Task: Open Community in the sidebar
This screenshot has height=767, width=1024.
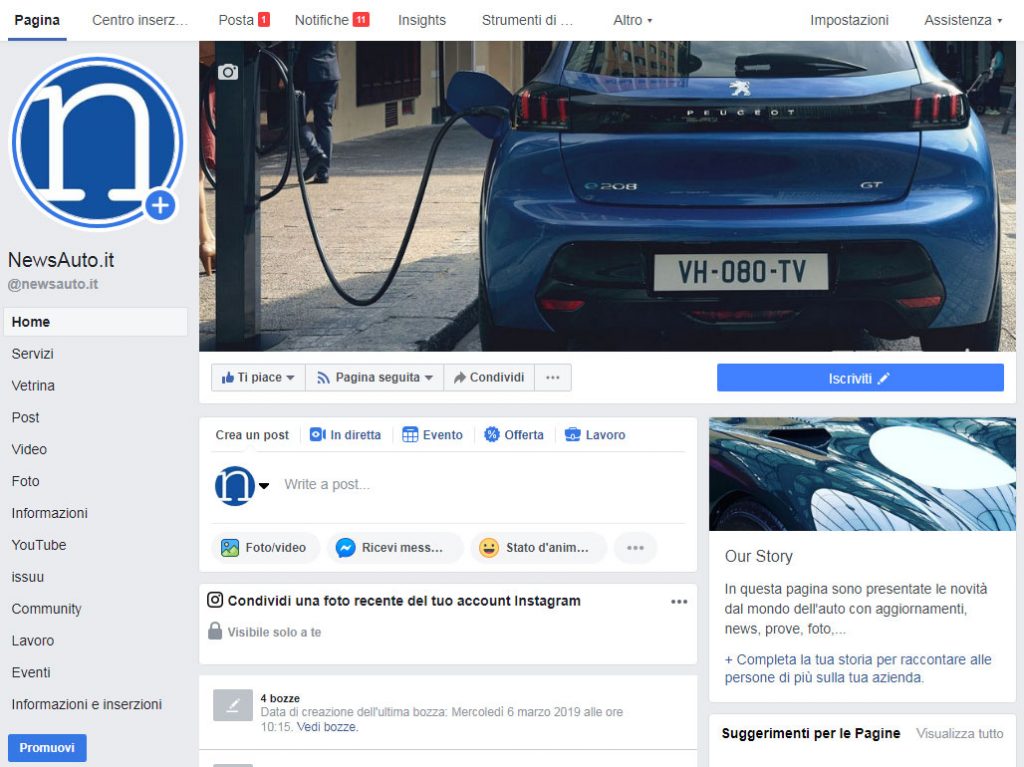Action: coord(46,609)
